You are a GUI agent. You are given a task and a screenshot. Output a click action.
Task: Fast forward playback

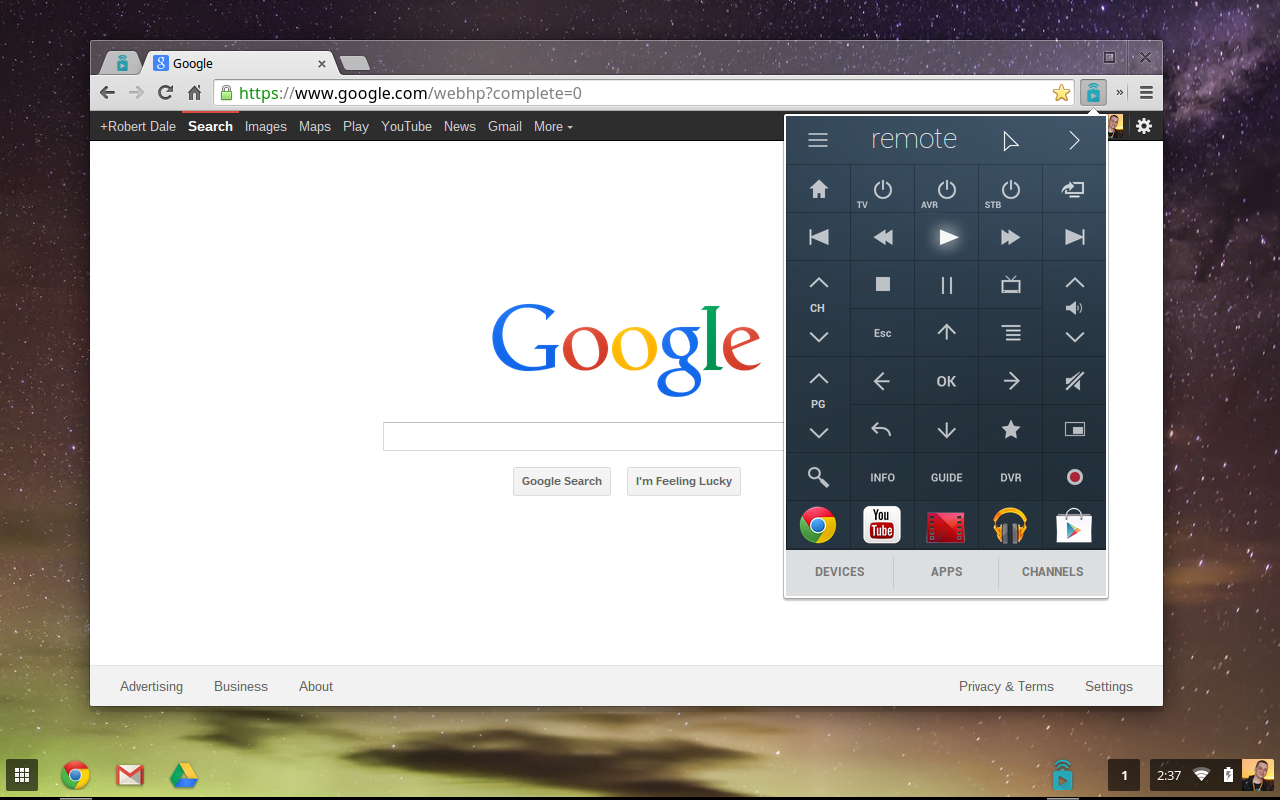coord(1010,237)
